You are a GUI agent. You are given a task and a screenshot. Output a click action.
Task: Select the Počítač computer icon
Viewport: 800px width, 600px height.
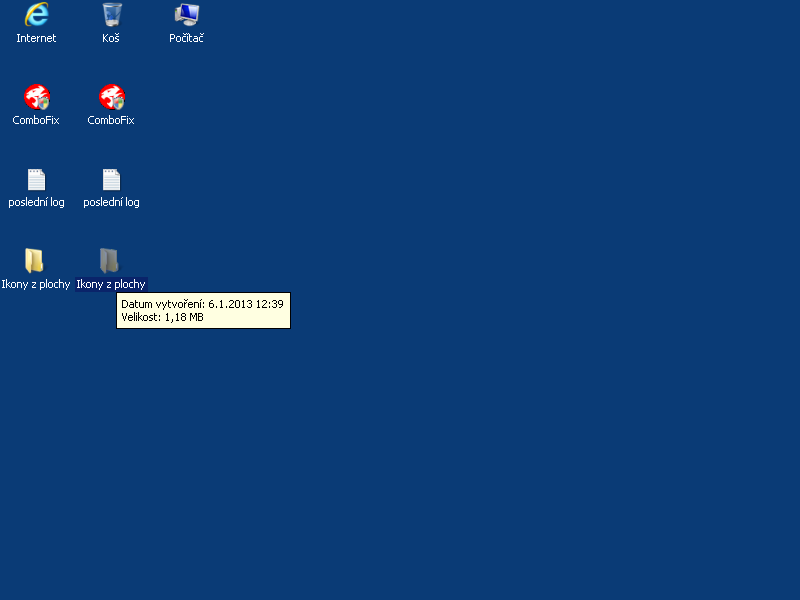pyautogui.click(x=186, y=15)
